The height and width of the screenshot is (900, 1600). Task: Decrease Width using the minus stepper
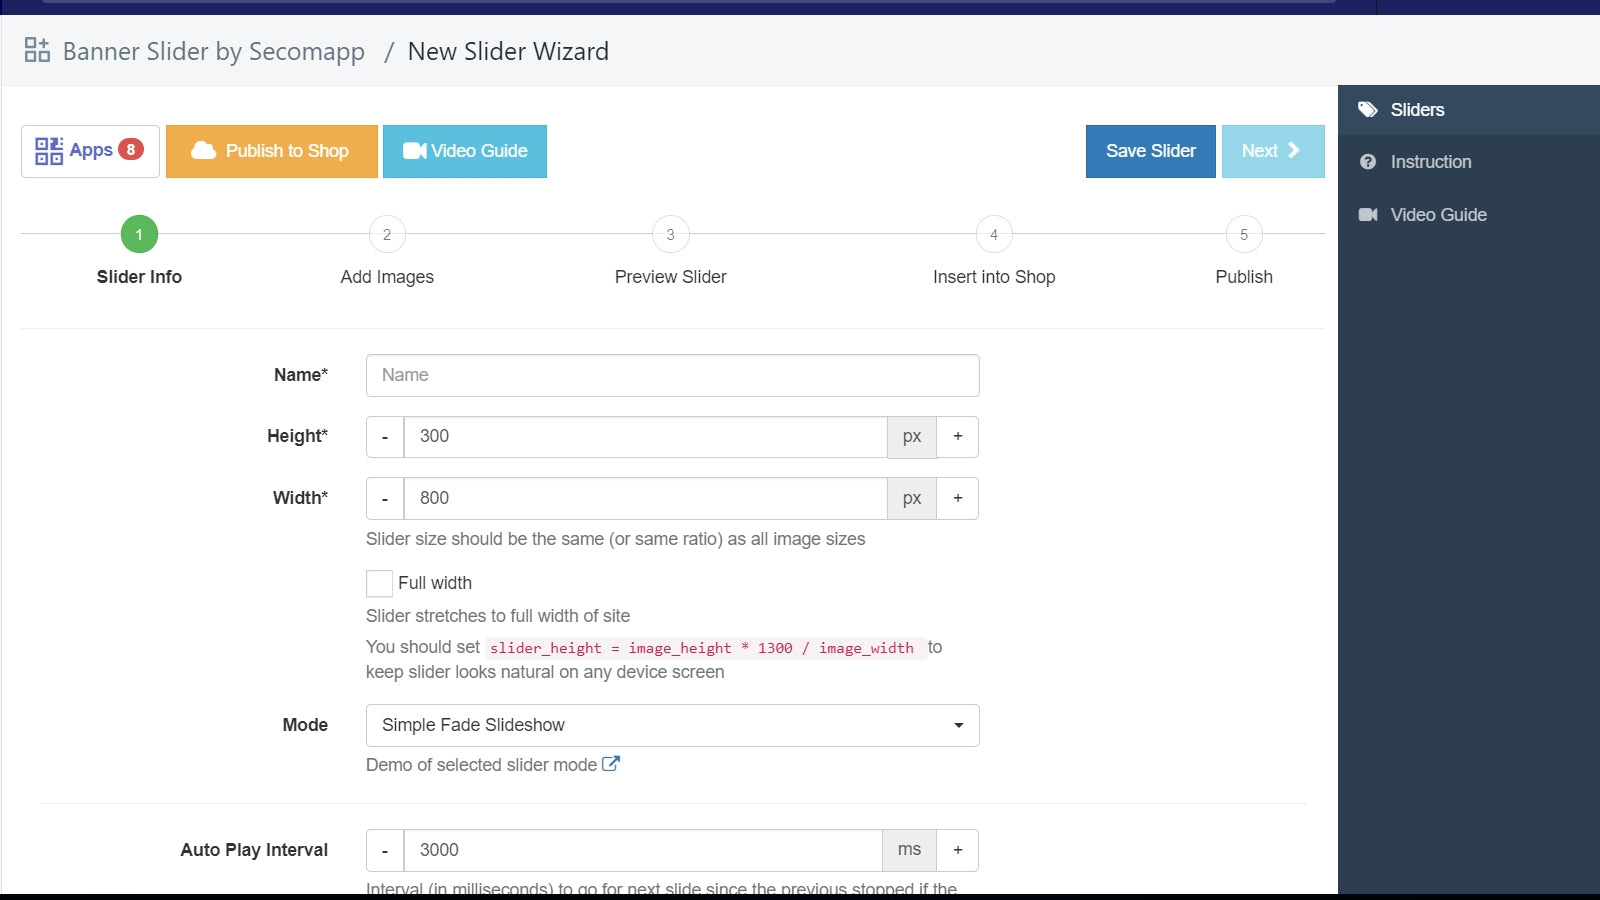pyautogui.click(x=384, y=498)
